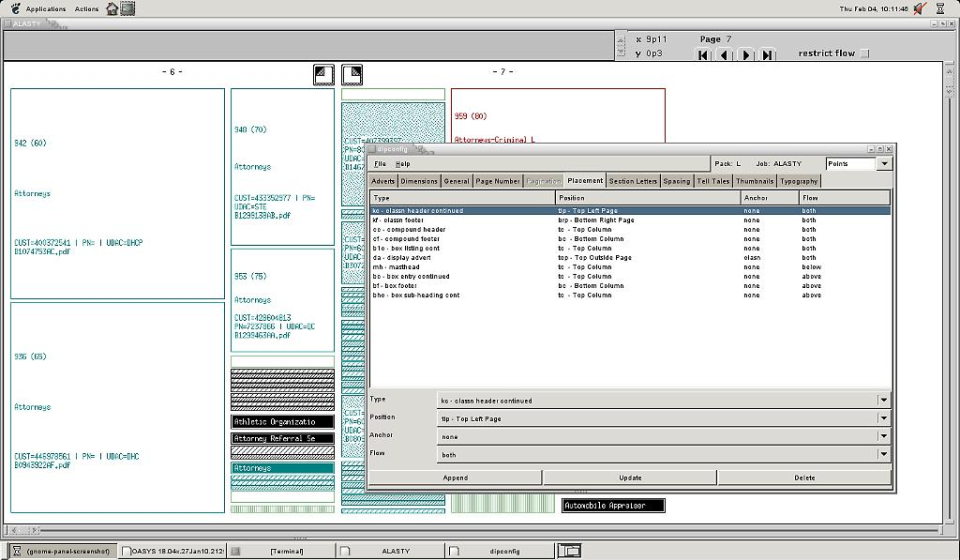Open the File menu in dlpconfig

pyautogui.click(x=380, y=163)
